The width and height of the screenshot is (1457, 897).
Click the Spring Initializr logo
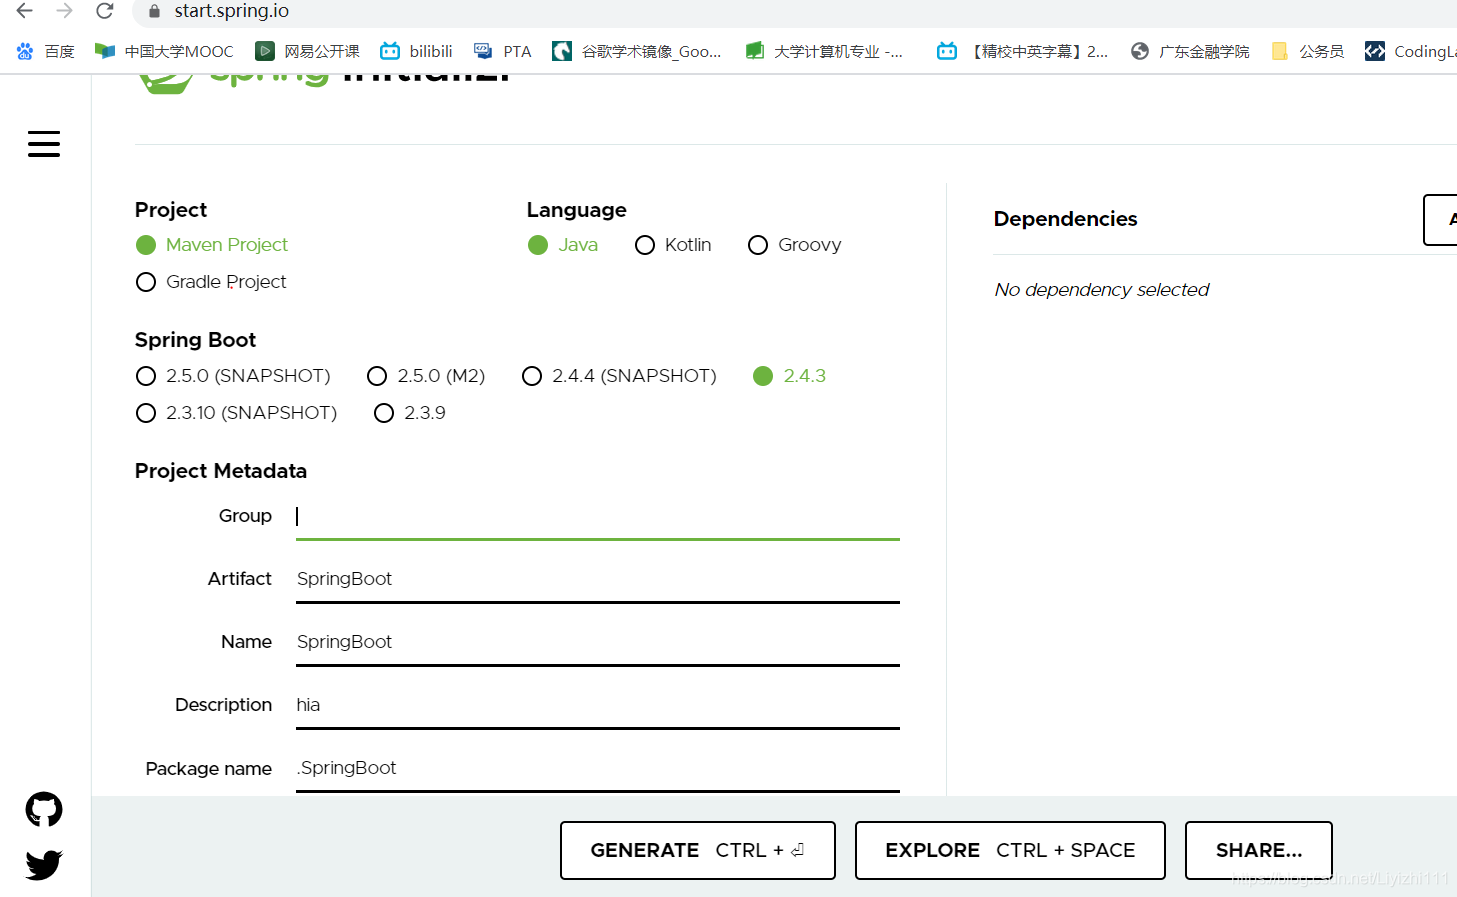tap(324, 83)
